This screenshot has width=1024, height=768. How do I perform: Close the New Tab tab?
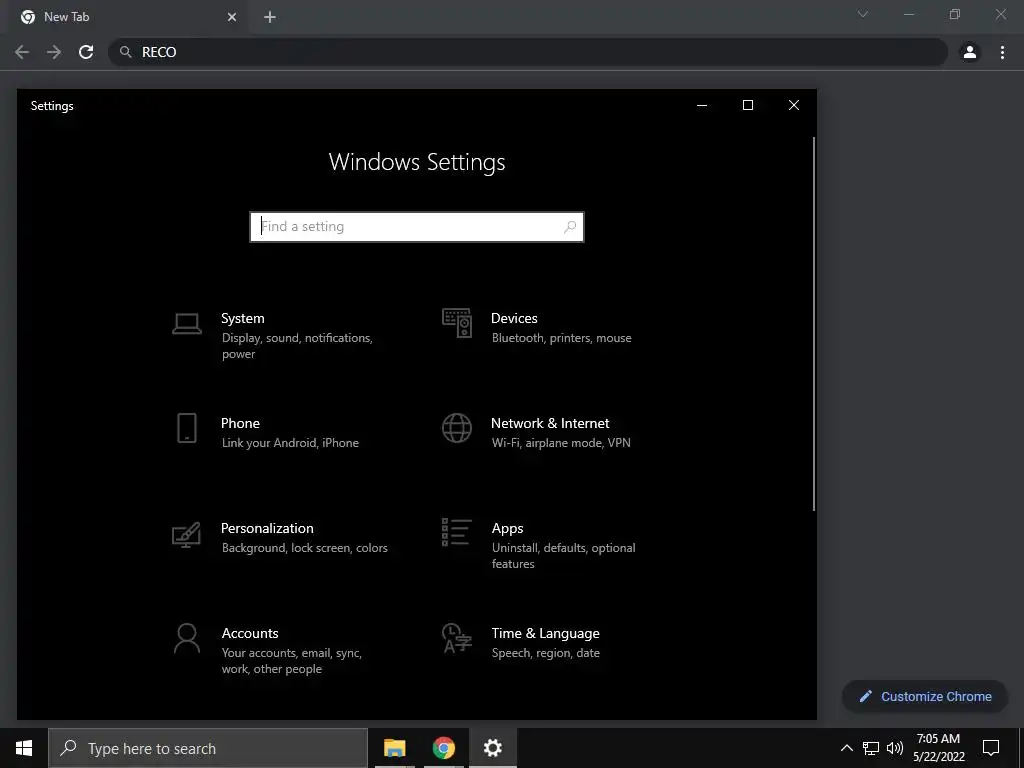[x=232, y=17]
